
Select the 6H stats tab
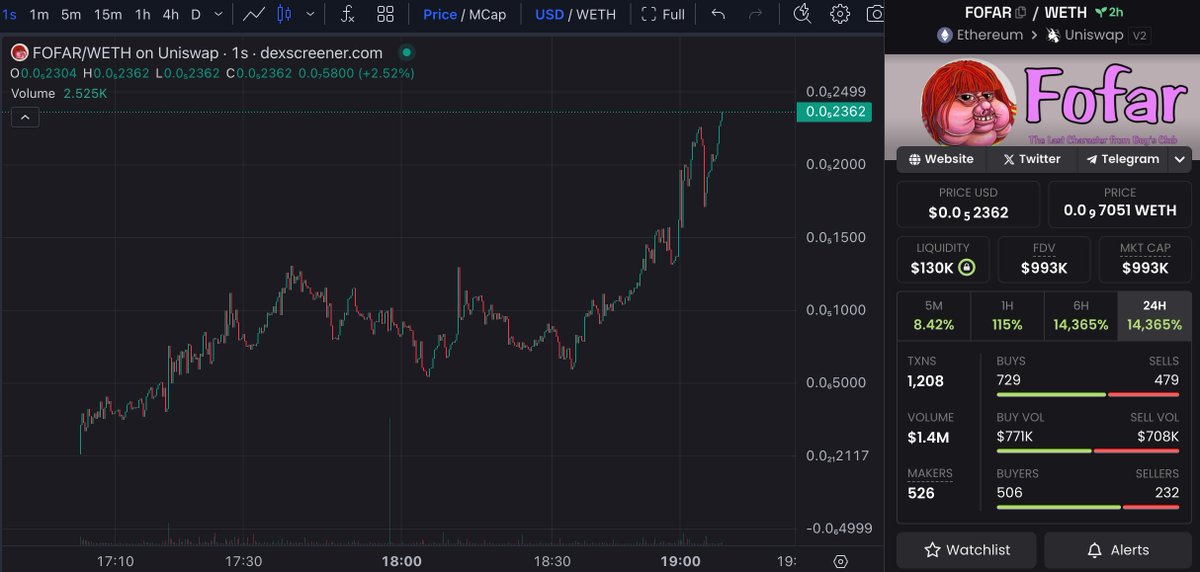pyautogui.click(x=1081, y=315)
